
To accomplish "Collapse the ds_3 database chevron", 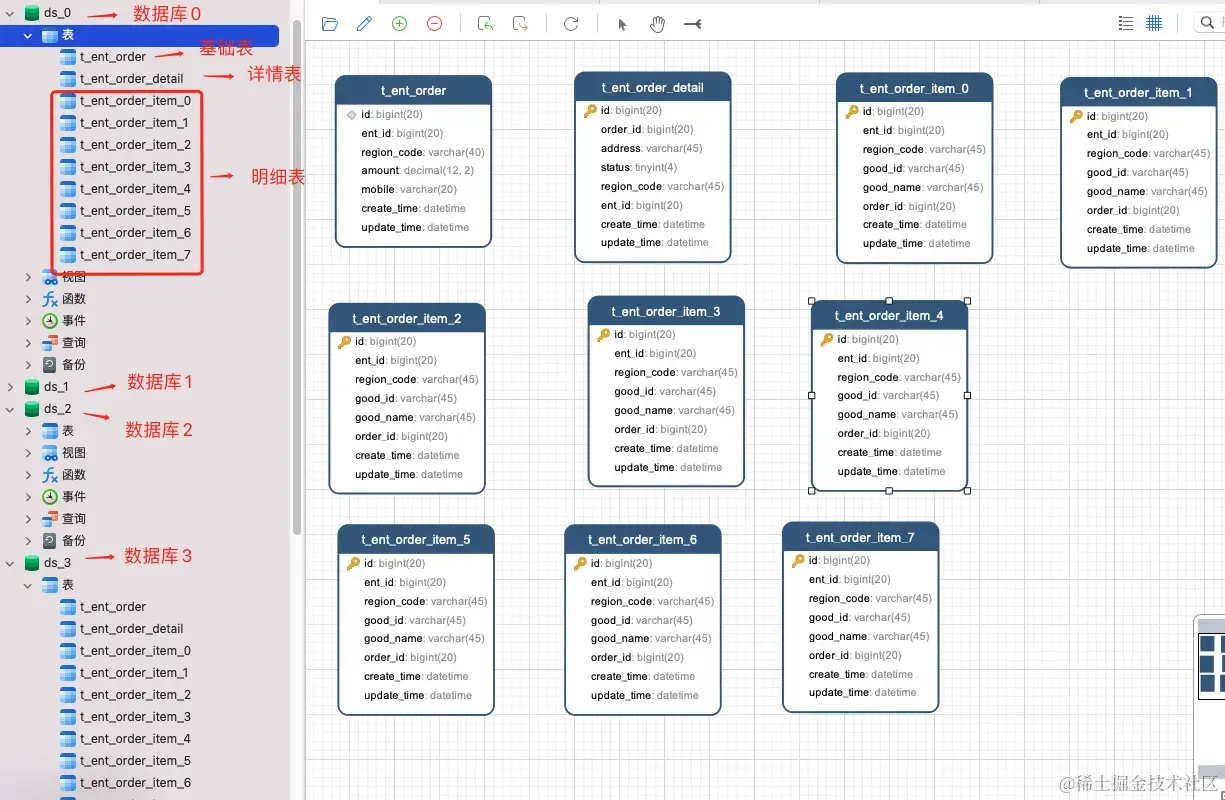I will pyautogui.click(x=11, y=563).
